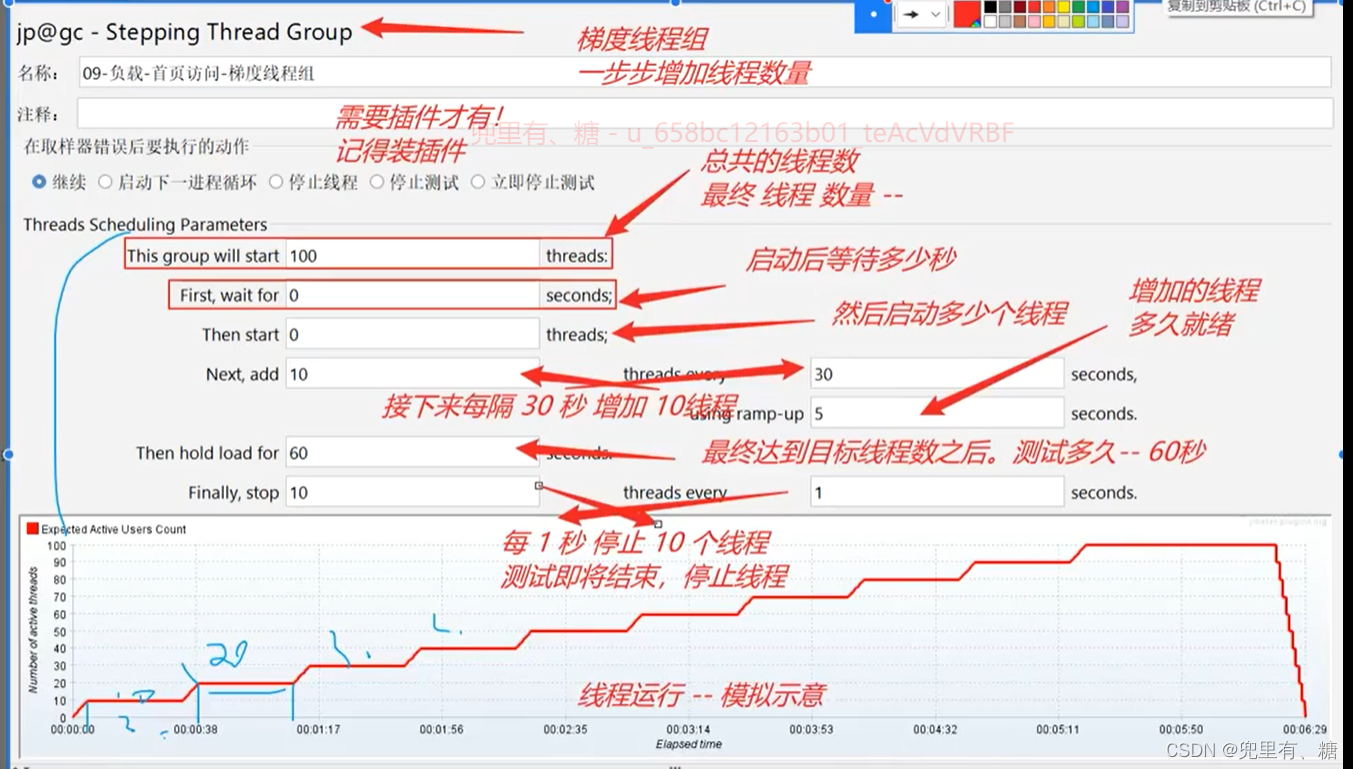Image resolution: width=1353 pixels, height=769 pixels.
Task: Pick the pink color swatch
Action: 1035,21
